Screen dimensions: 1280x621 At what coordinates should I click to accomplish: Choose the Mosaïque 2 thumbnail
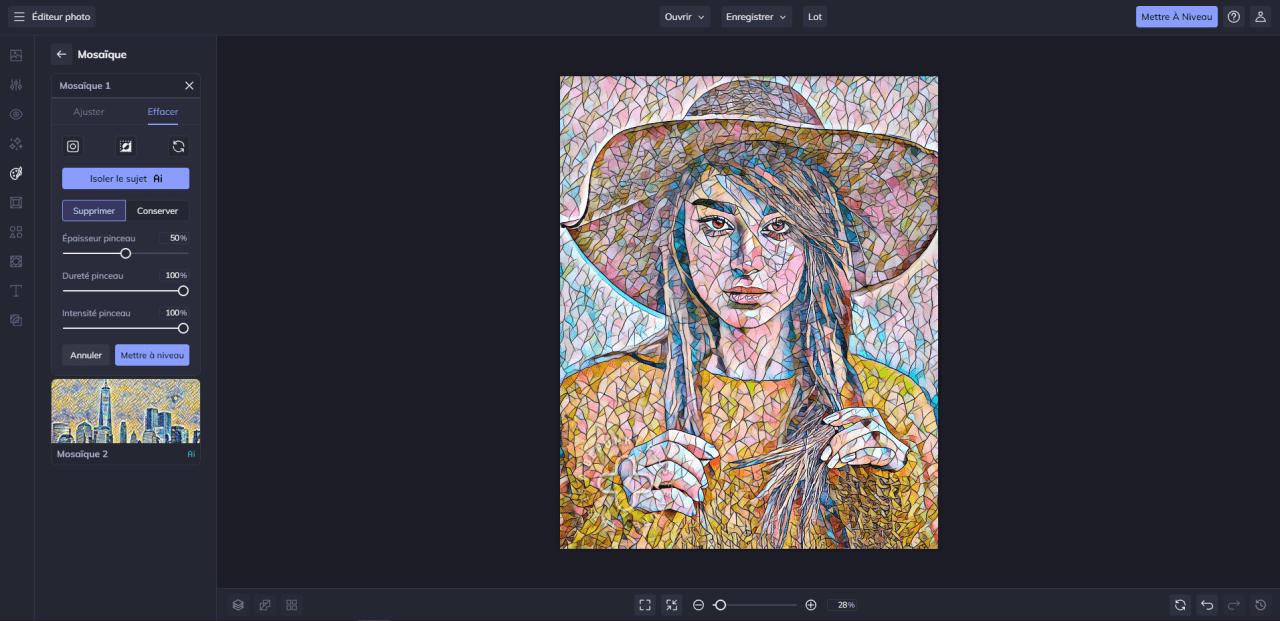click(126, 411)
